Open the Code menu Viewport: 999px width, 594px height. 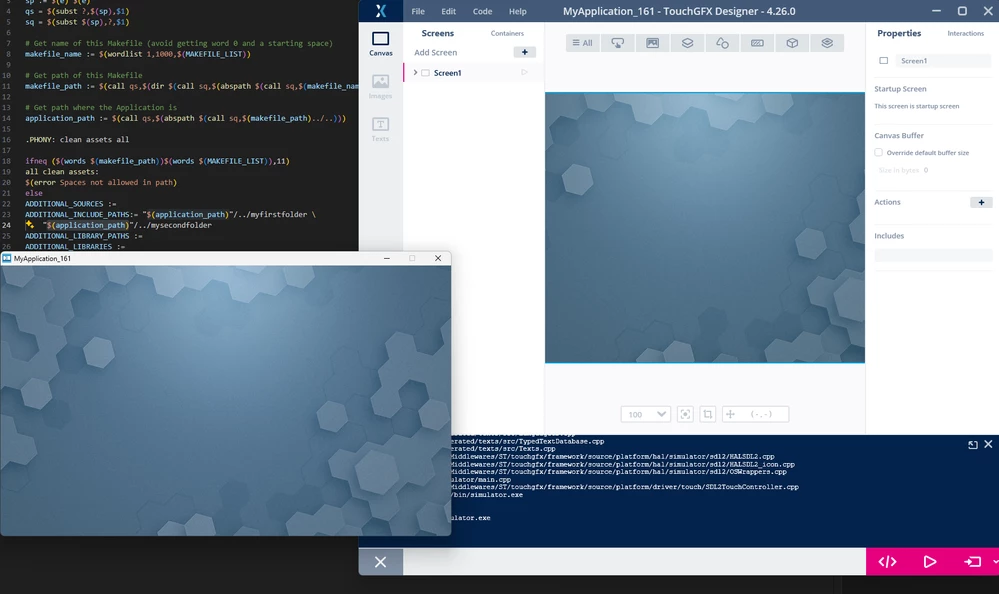pyautogui.click(x=482, y=11)
